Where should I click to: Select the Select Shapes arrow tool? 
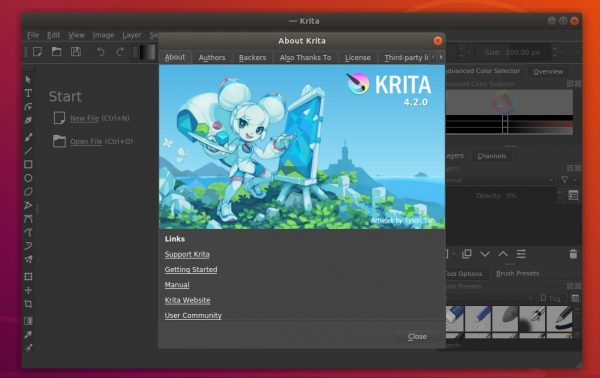pyautogui.click(x=28, y=80)
